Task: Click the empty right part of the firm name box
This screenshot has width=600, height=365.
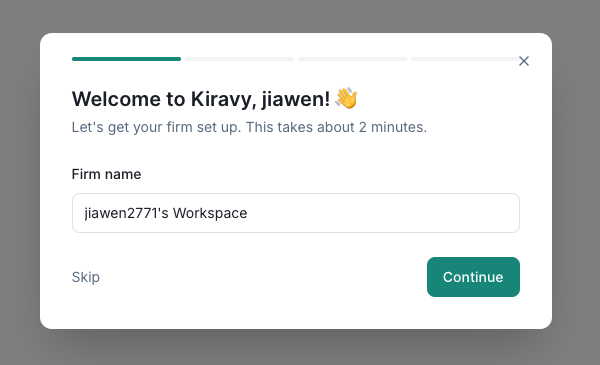Action: [x=383, y=213]
